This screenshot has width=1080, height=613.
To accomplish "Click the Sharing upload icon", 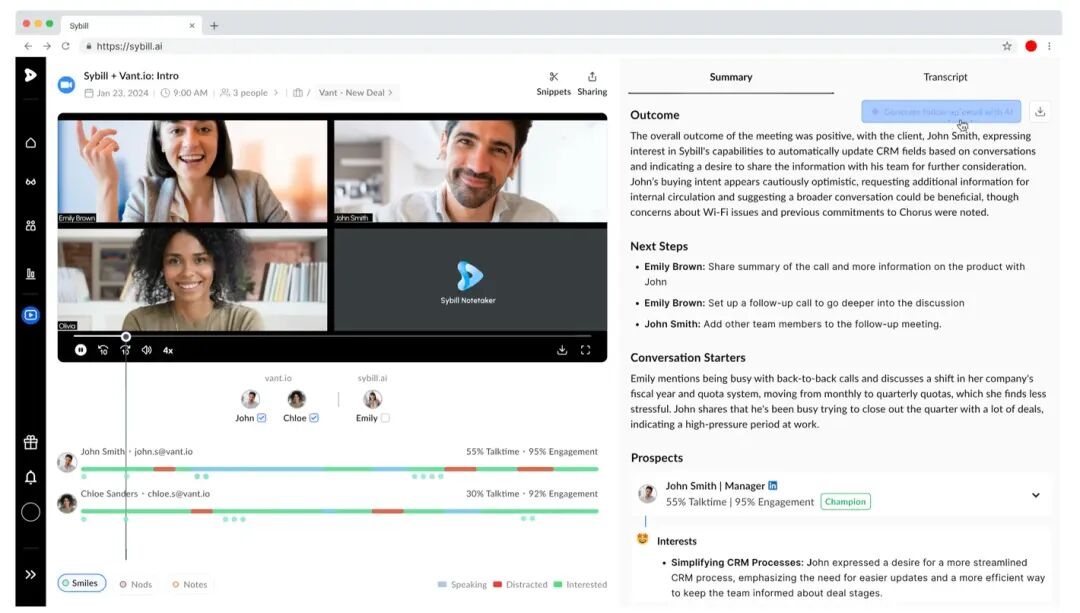I will pyautogui.click(x=592, y=77).
